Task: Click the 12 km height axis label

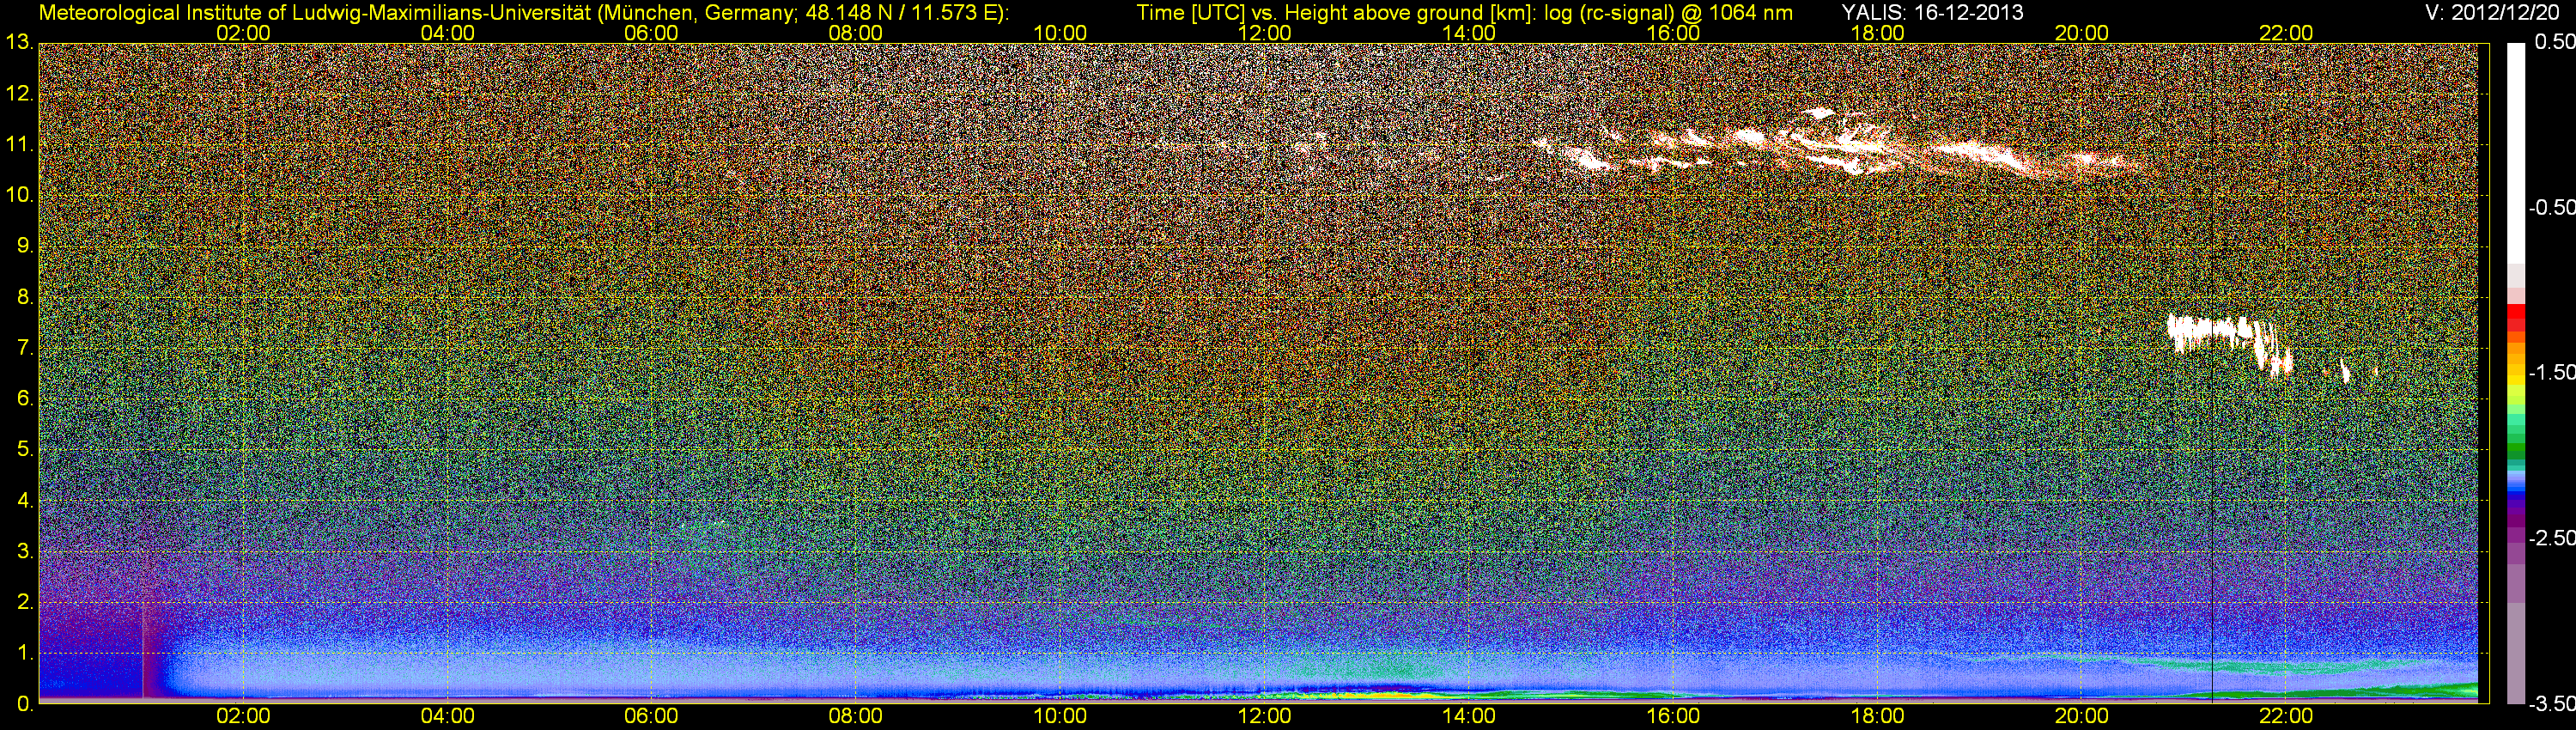Action: [19, 94]
